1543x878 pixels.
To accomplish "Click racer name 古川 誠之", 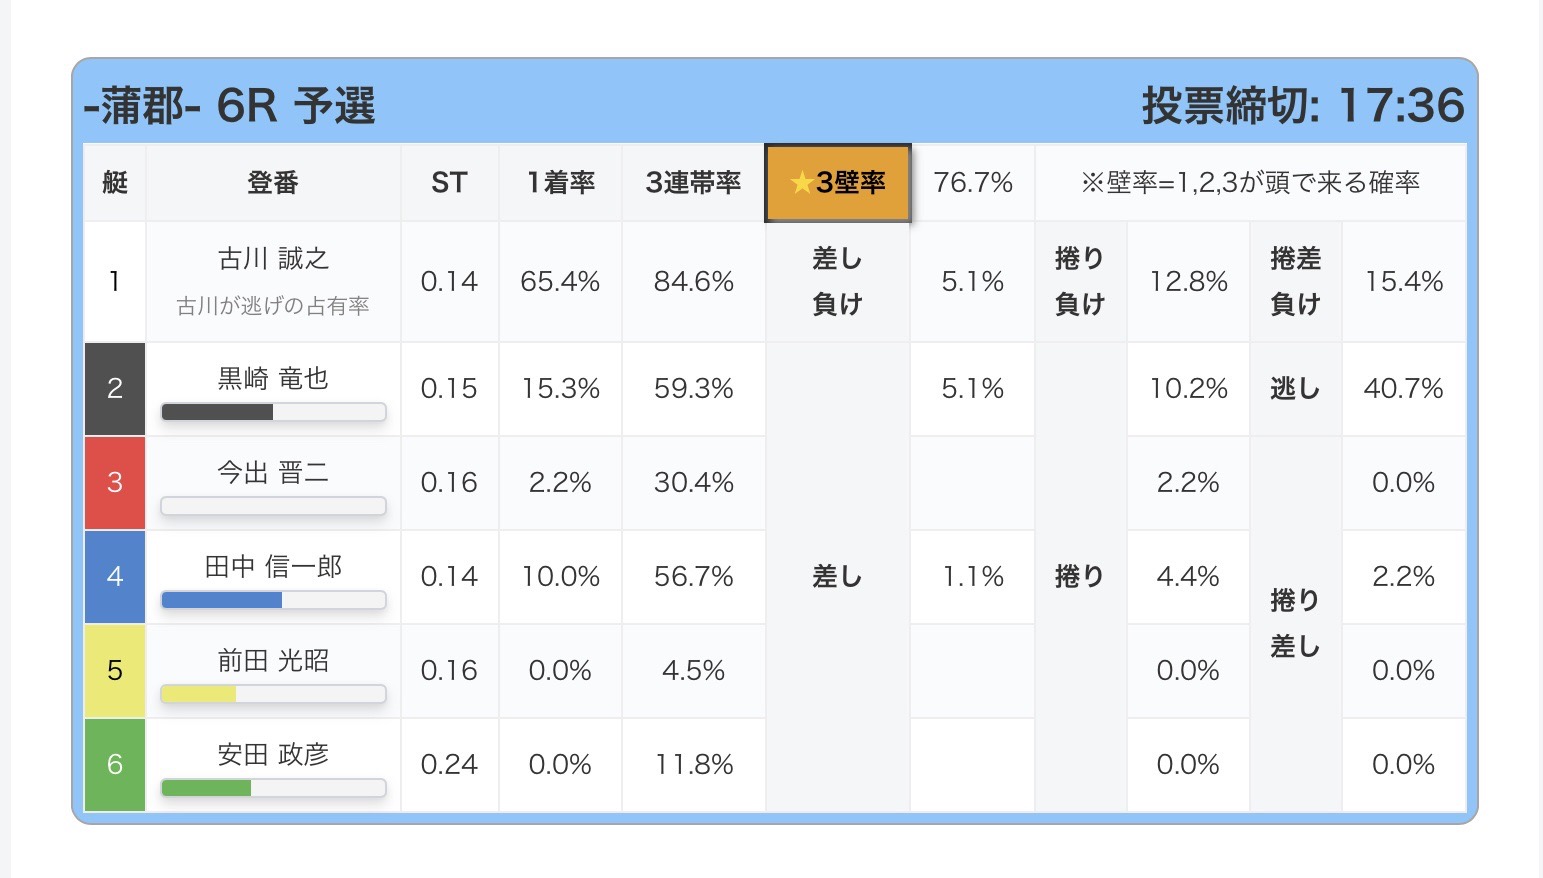I will (273, 259).
